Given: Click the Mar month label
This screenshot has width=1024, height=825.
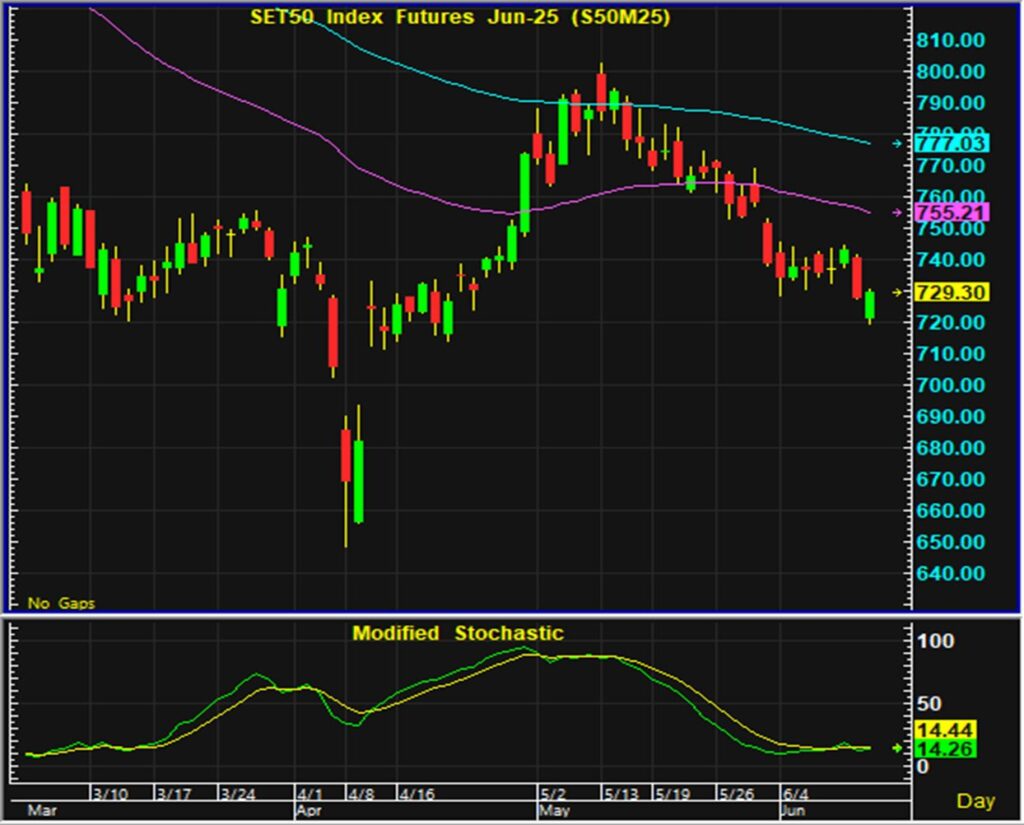Looking at the screenshot, I should click(x=42, y=811).
